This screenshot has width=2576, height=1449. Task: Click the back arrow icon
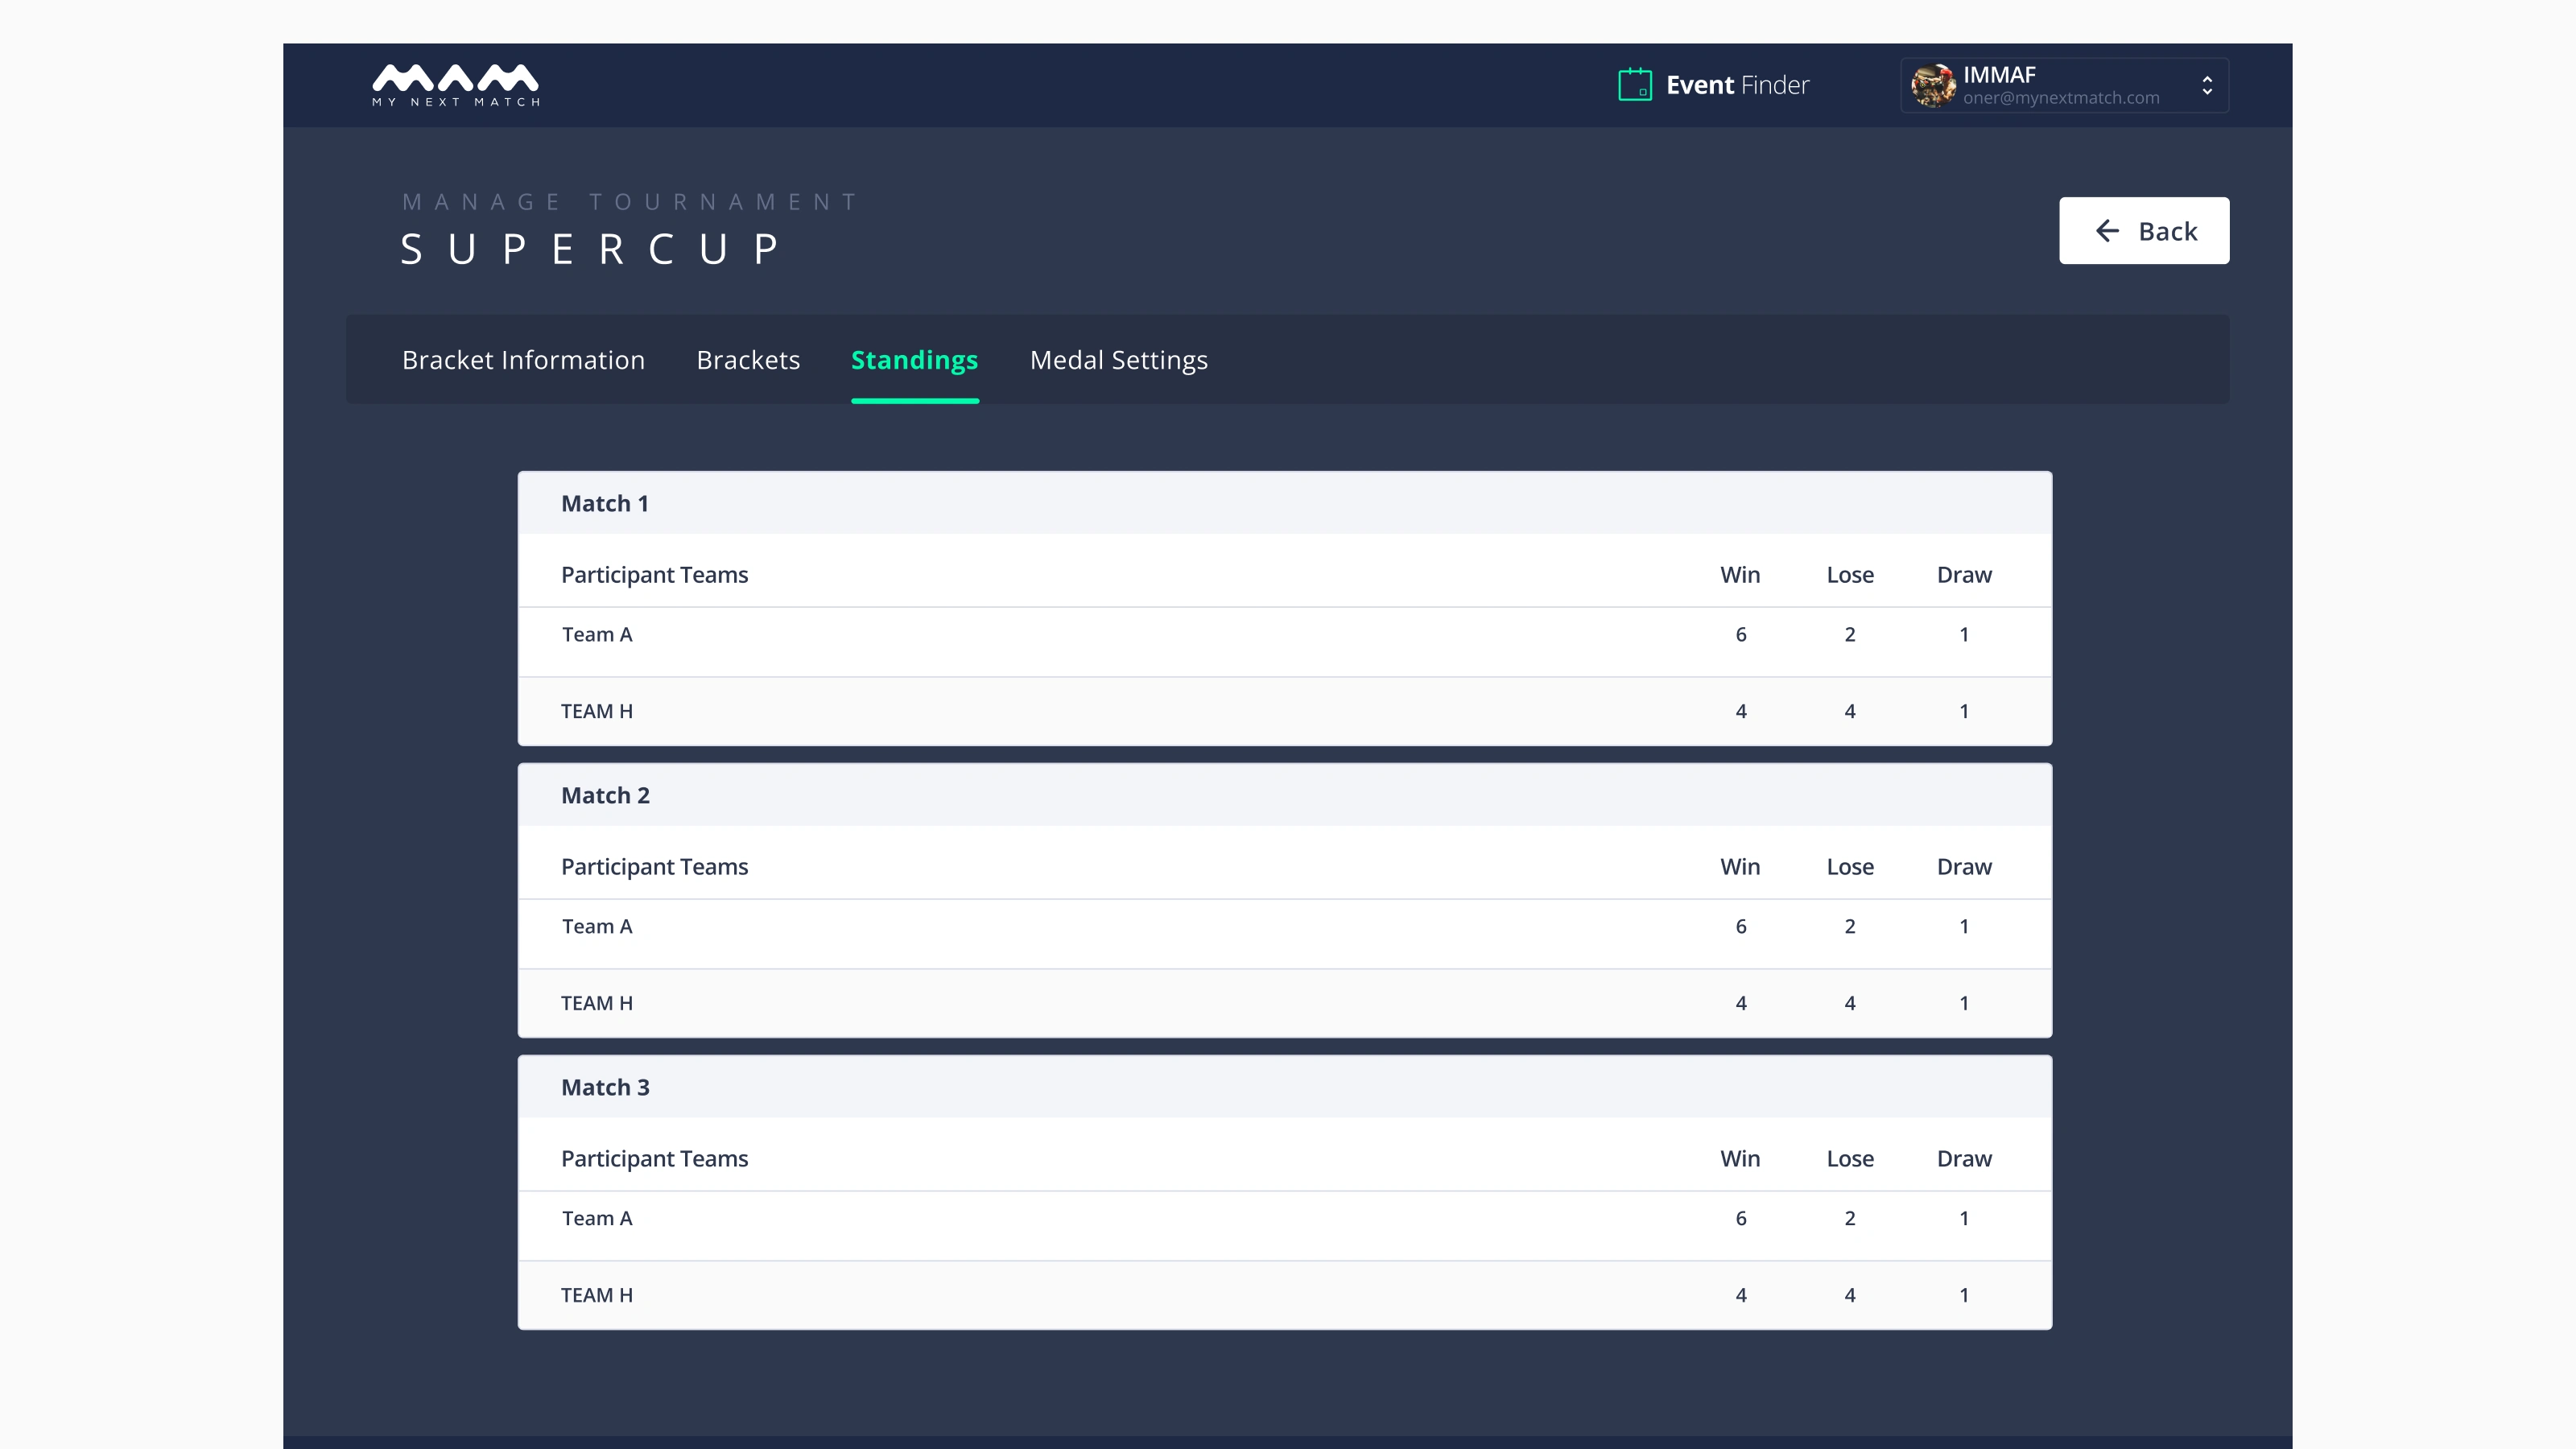click(2107, 231)
